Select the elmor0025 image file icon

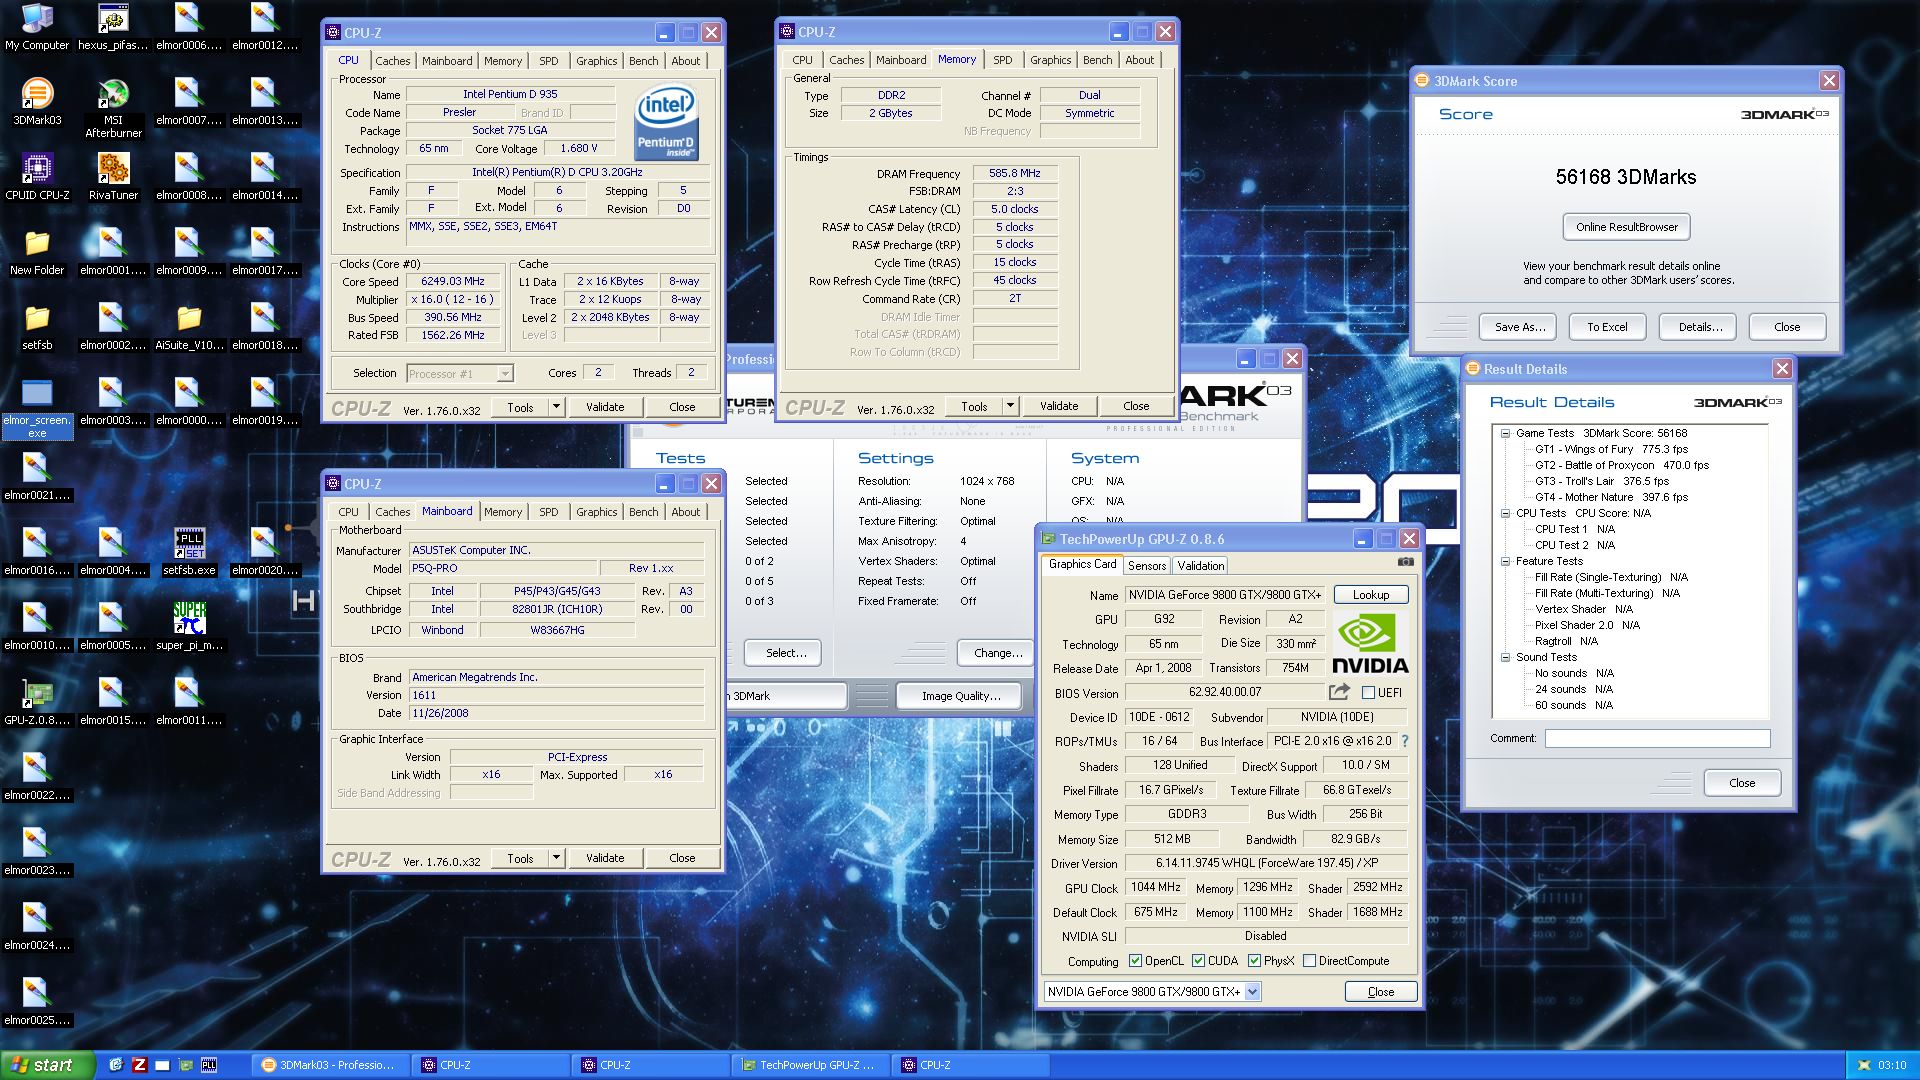(37, 1003)
